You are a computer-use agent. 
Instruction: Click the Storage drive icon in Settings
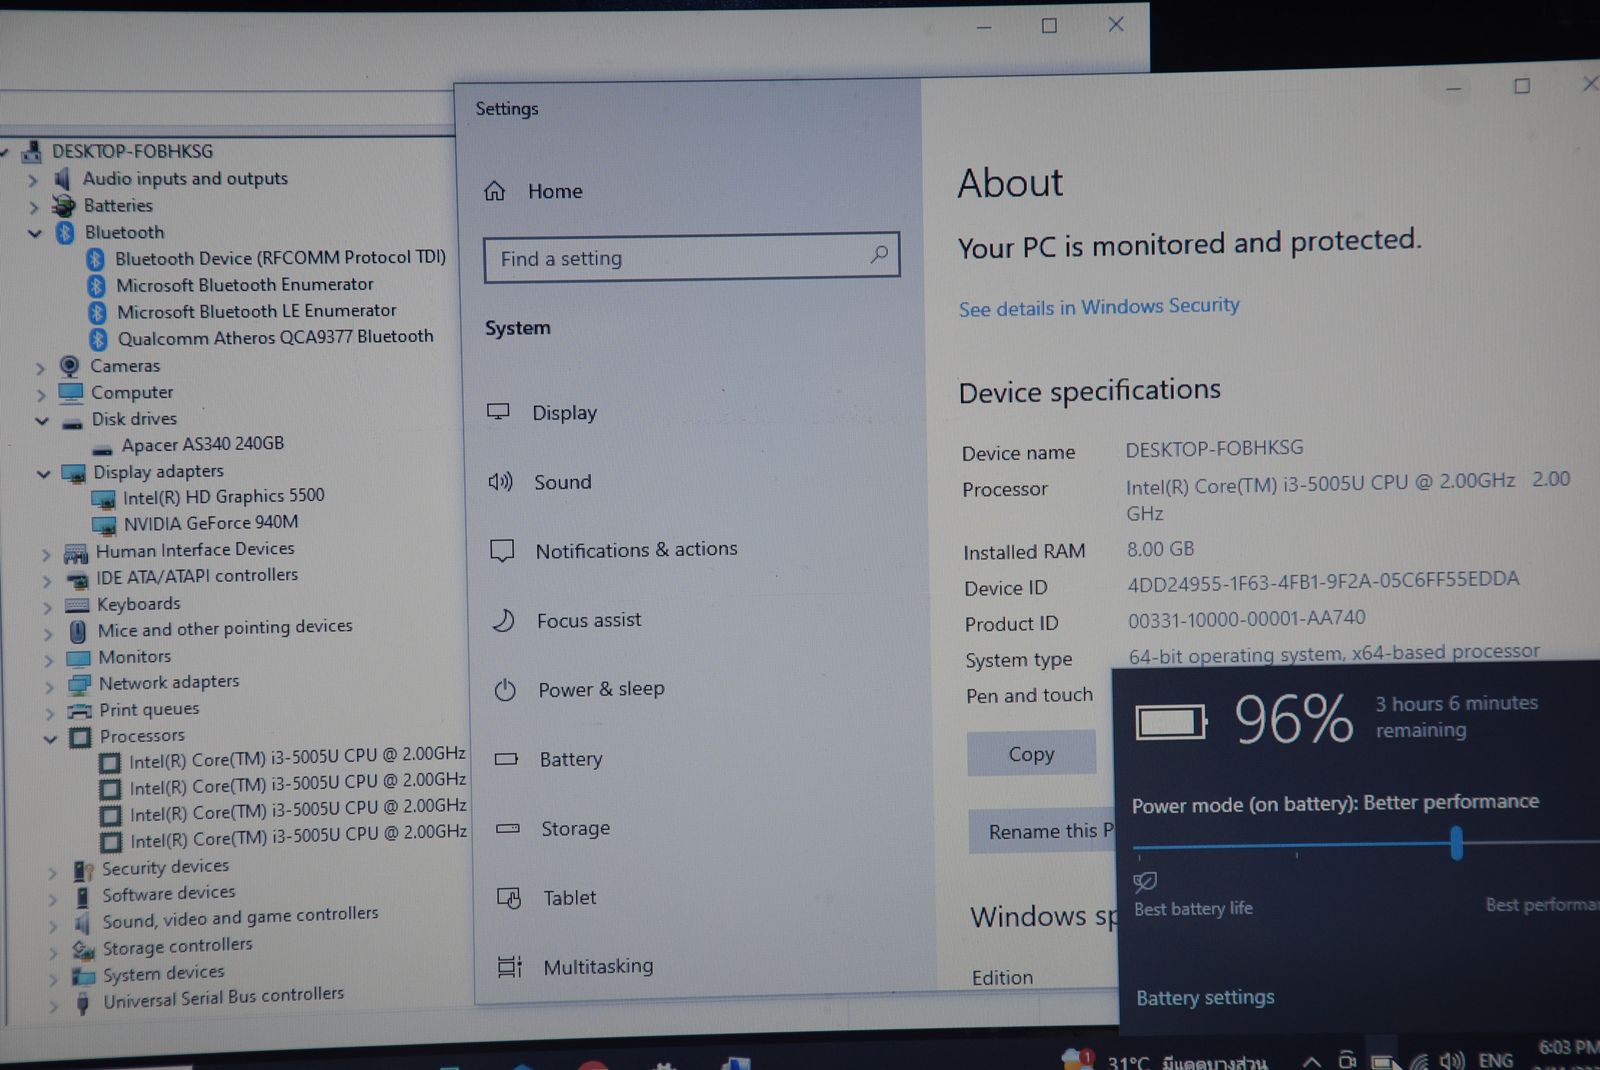[x=508, y=828]
